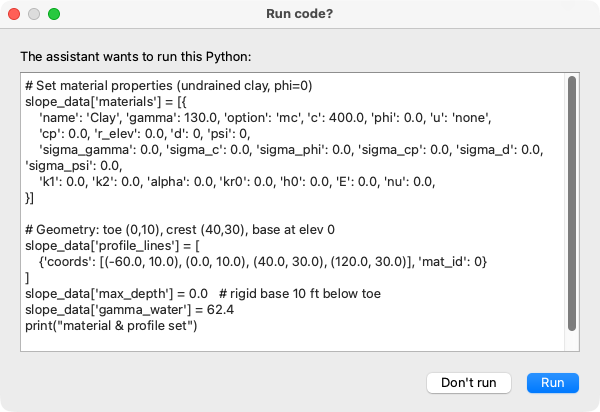
Task: Click the 'sigma_psi': 0.0 line
Action: pyautogui.click(x=74, y=166)
